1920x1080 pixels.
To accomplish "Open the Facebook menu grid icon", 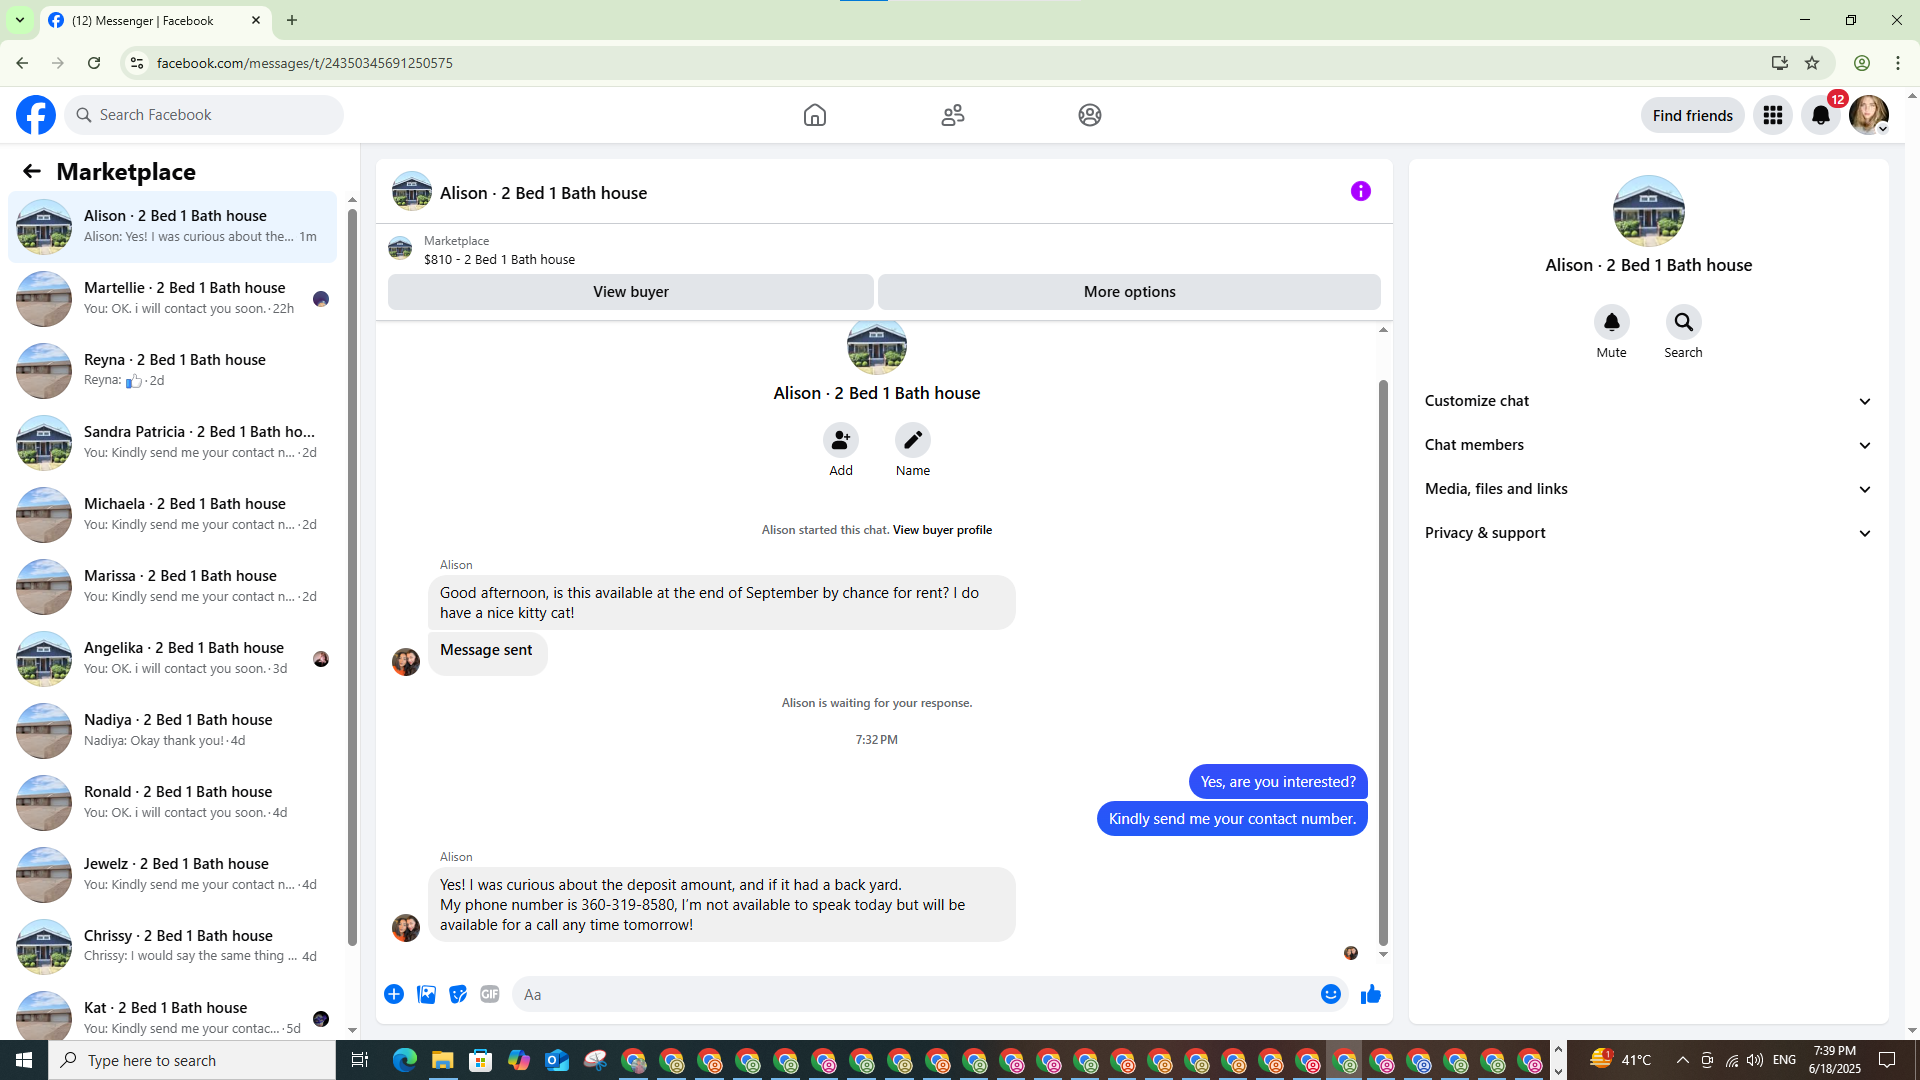I will click(1773, 115).
